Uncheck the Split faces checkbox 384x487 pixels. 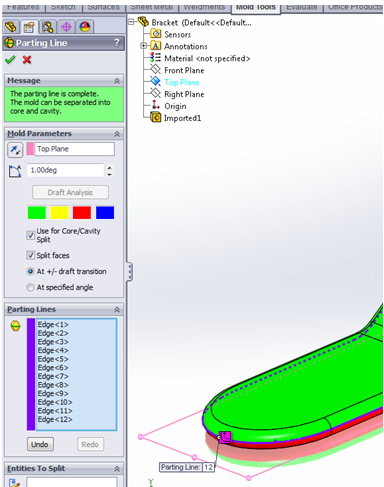click(31, 255)
